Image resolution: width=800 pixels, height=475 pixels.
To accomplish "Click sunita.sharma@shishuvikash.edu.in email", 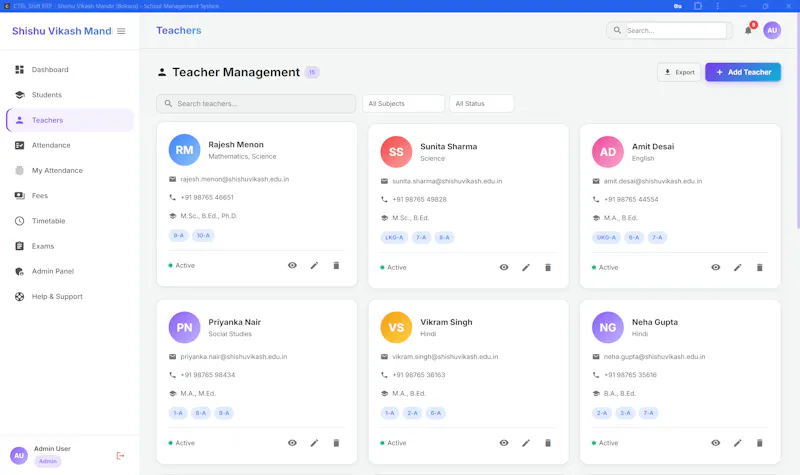I will click(x=447, y=181).
